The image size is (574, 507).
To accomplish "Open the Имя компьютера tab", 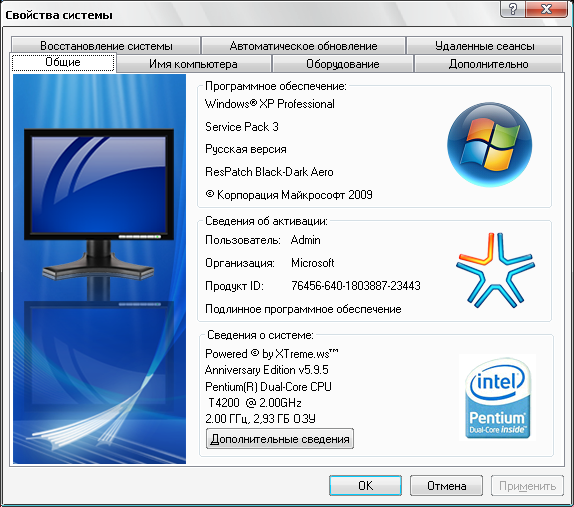I will (193, 64).
